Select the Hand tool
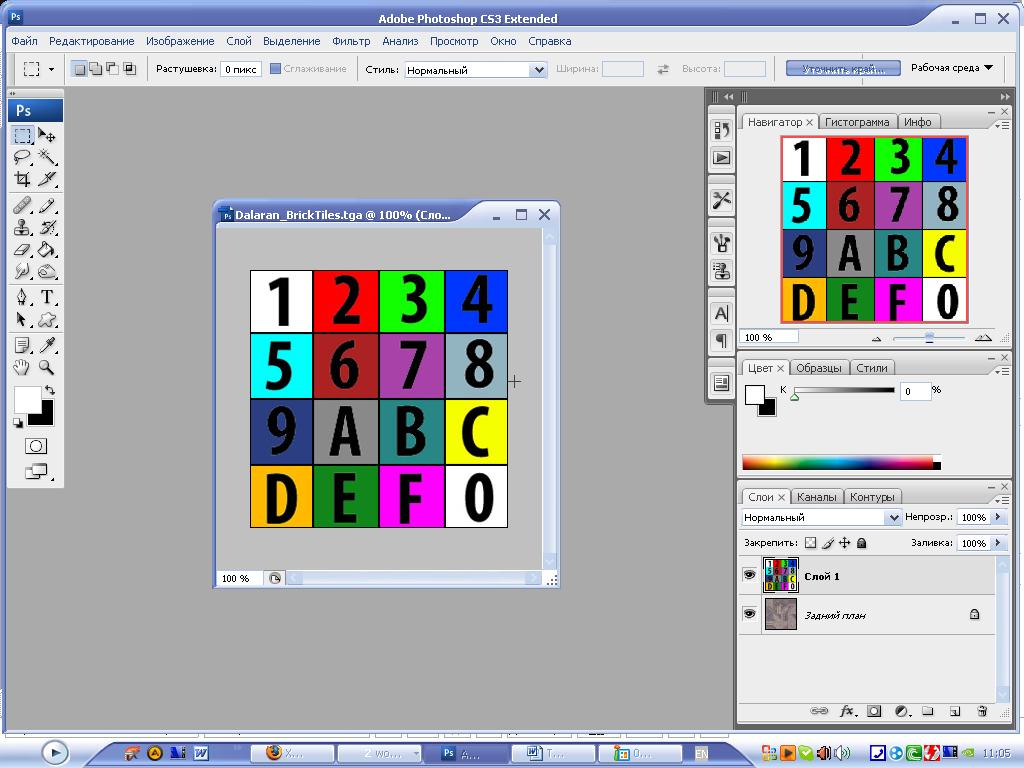The height and width of the screenshot is (768, 1024). (x=23, y=367)
